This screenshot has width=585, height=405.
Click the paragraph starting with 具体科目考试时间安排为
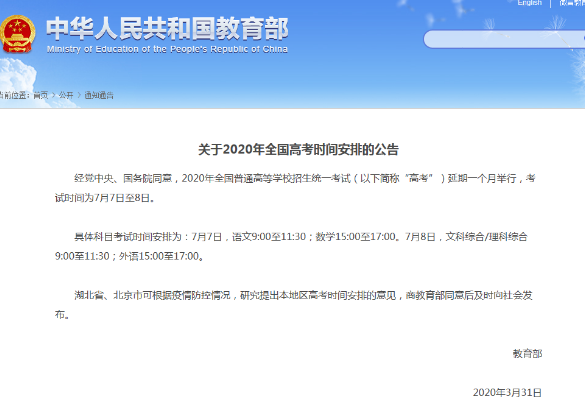(x=291, y=246)
